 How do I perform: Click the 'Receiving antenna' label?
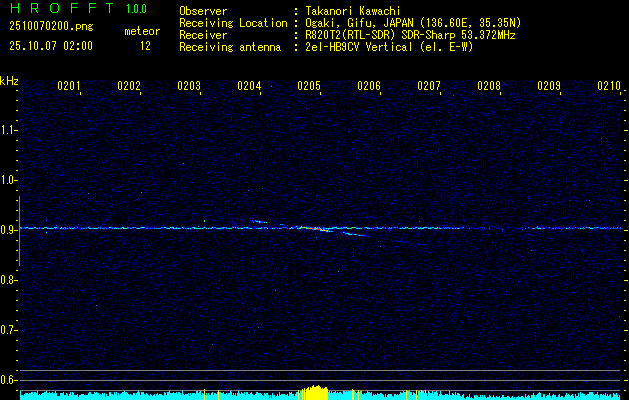[x=230, y=47]
